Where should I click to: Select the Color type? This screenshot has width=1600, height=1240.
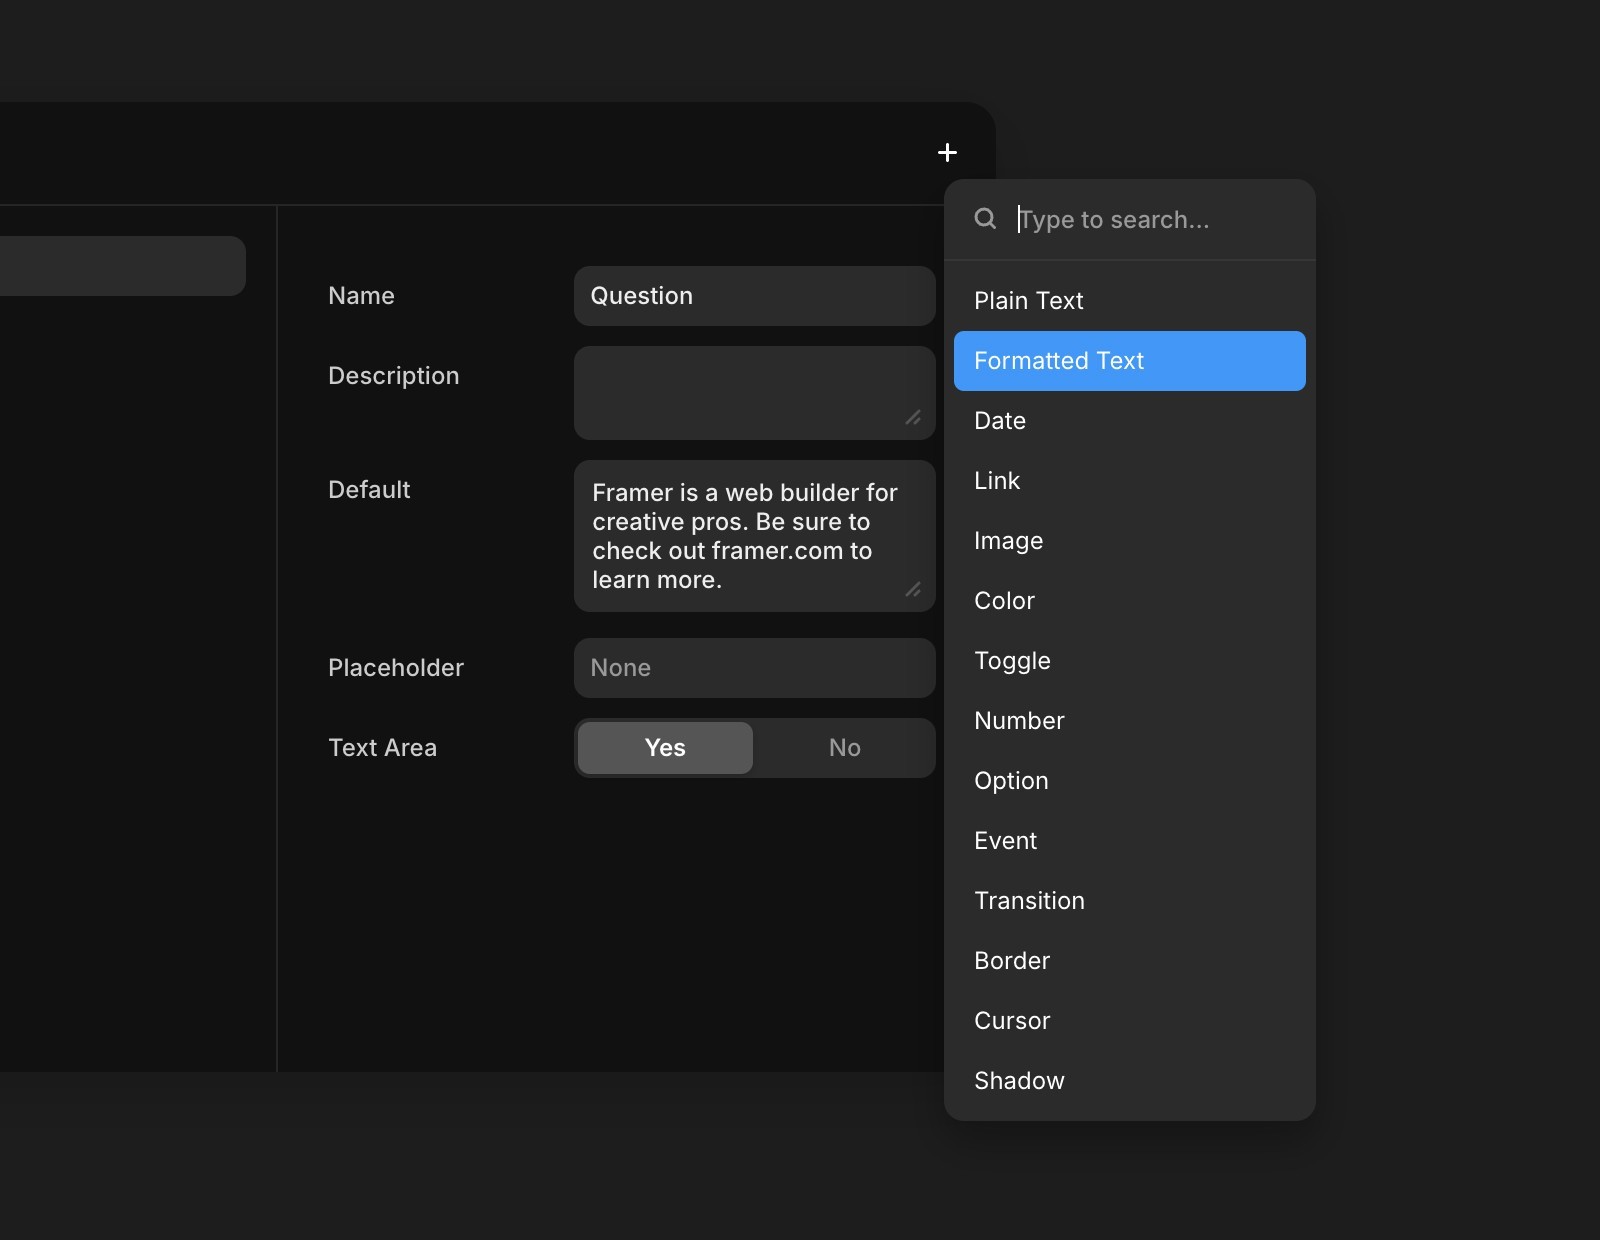click(x=1130, y=601)
